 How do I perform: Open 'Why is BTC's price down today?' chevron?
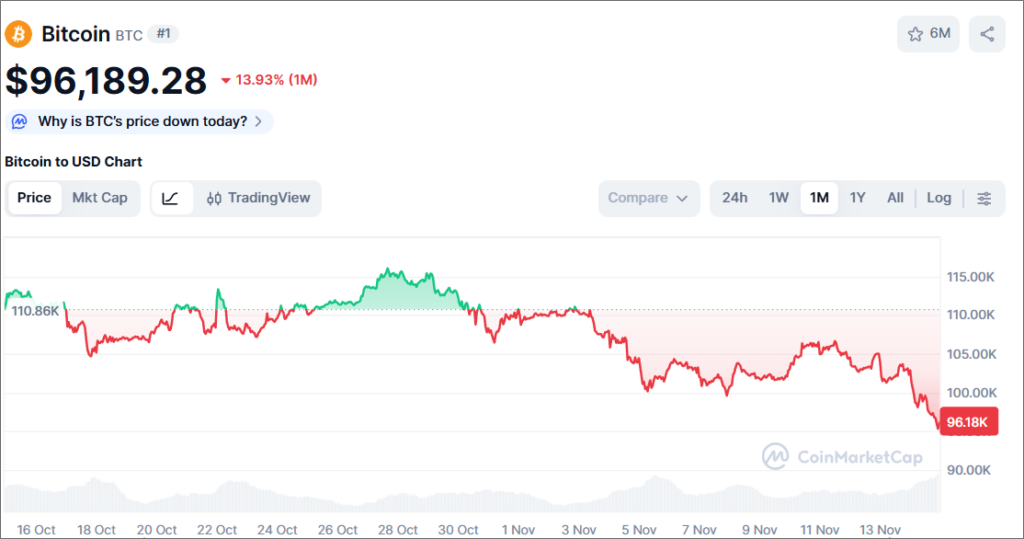point(258,122)
